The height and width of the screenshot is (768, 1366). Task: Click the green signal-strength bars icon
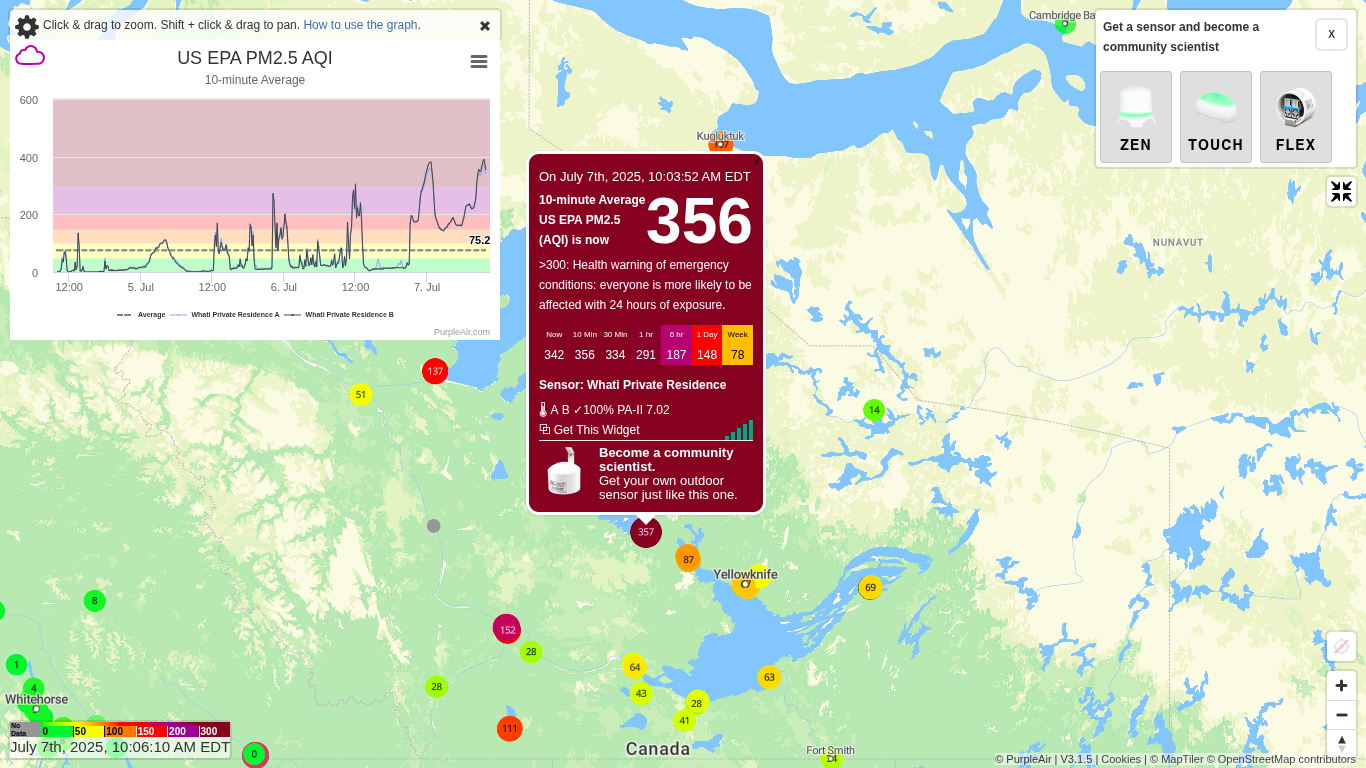(739, 430)
